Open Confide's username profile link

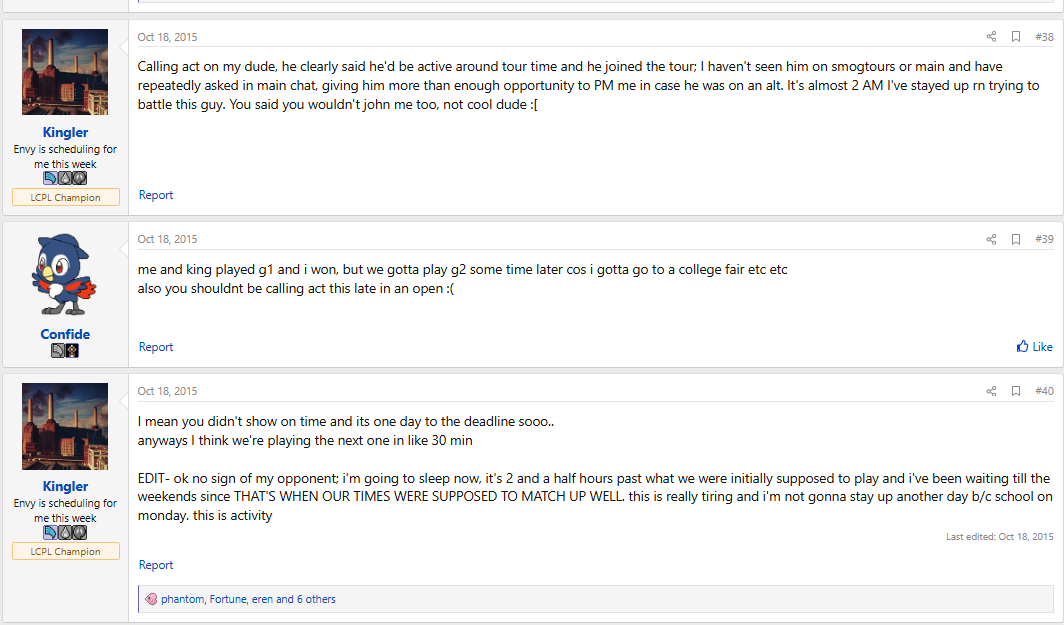coord(65,334)
